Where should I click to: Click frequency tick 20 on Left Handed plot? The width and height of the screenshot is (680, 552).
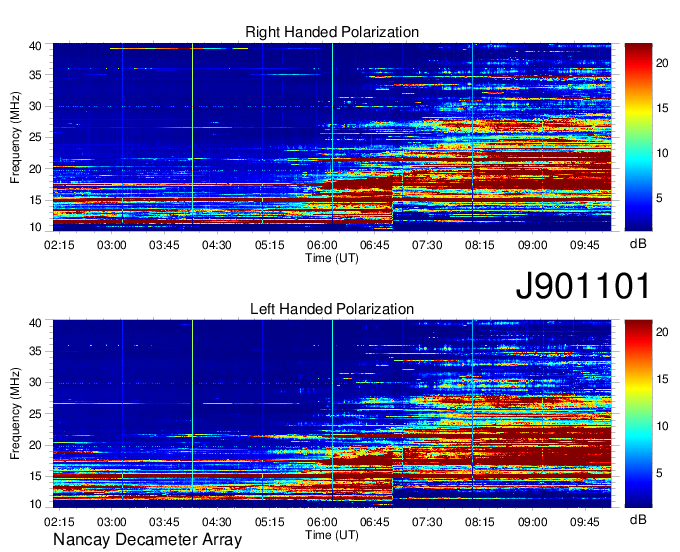pyautogui.click(x=35, y=445)
